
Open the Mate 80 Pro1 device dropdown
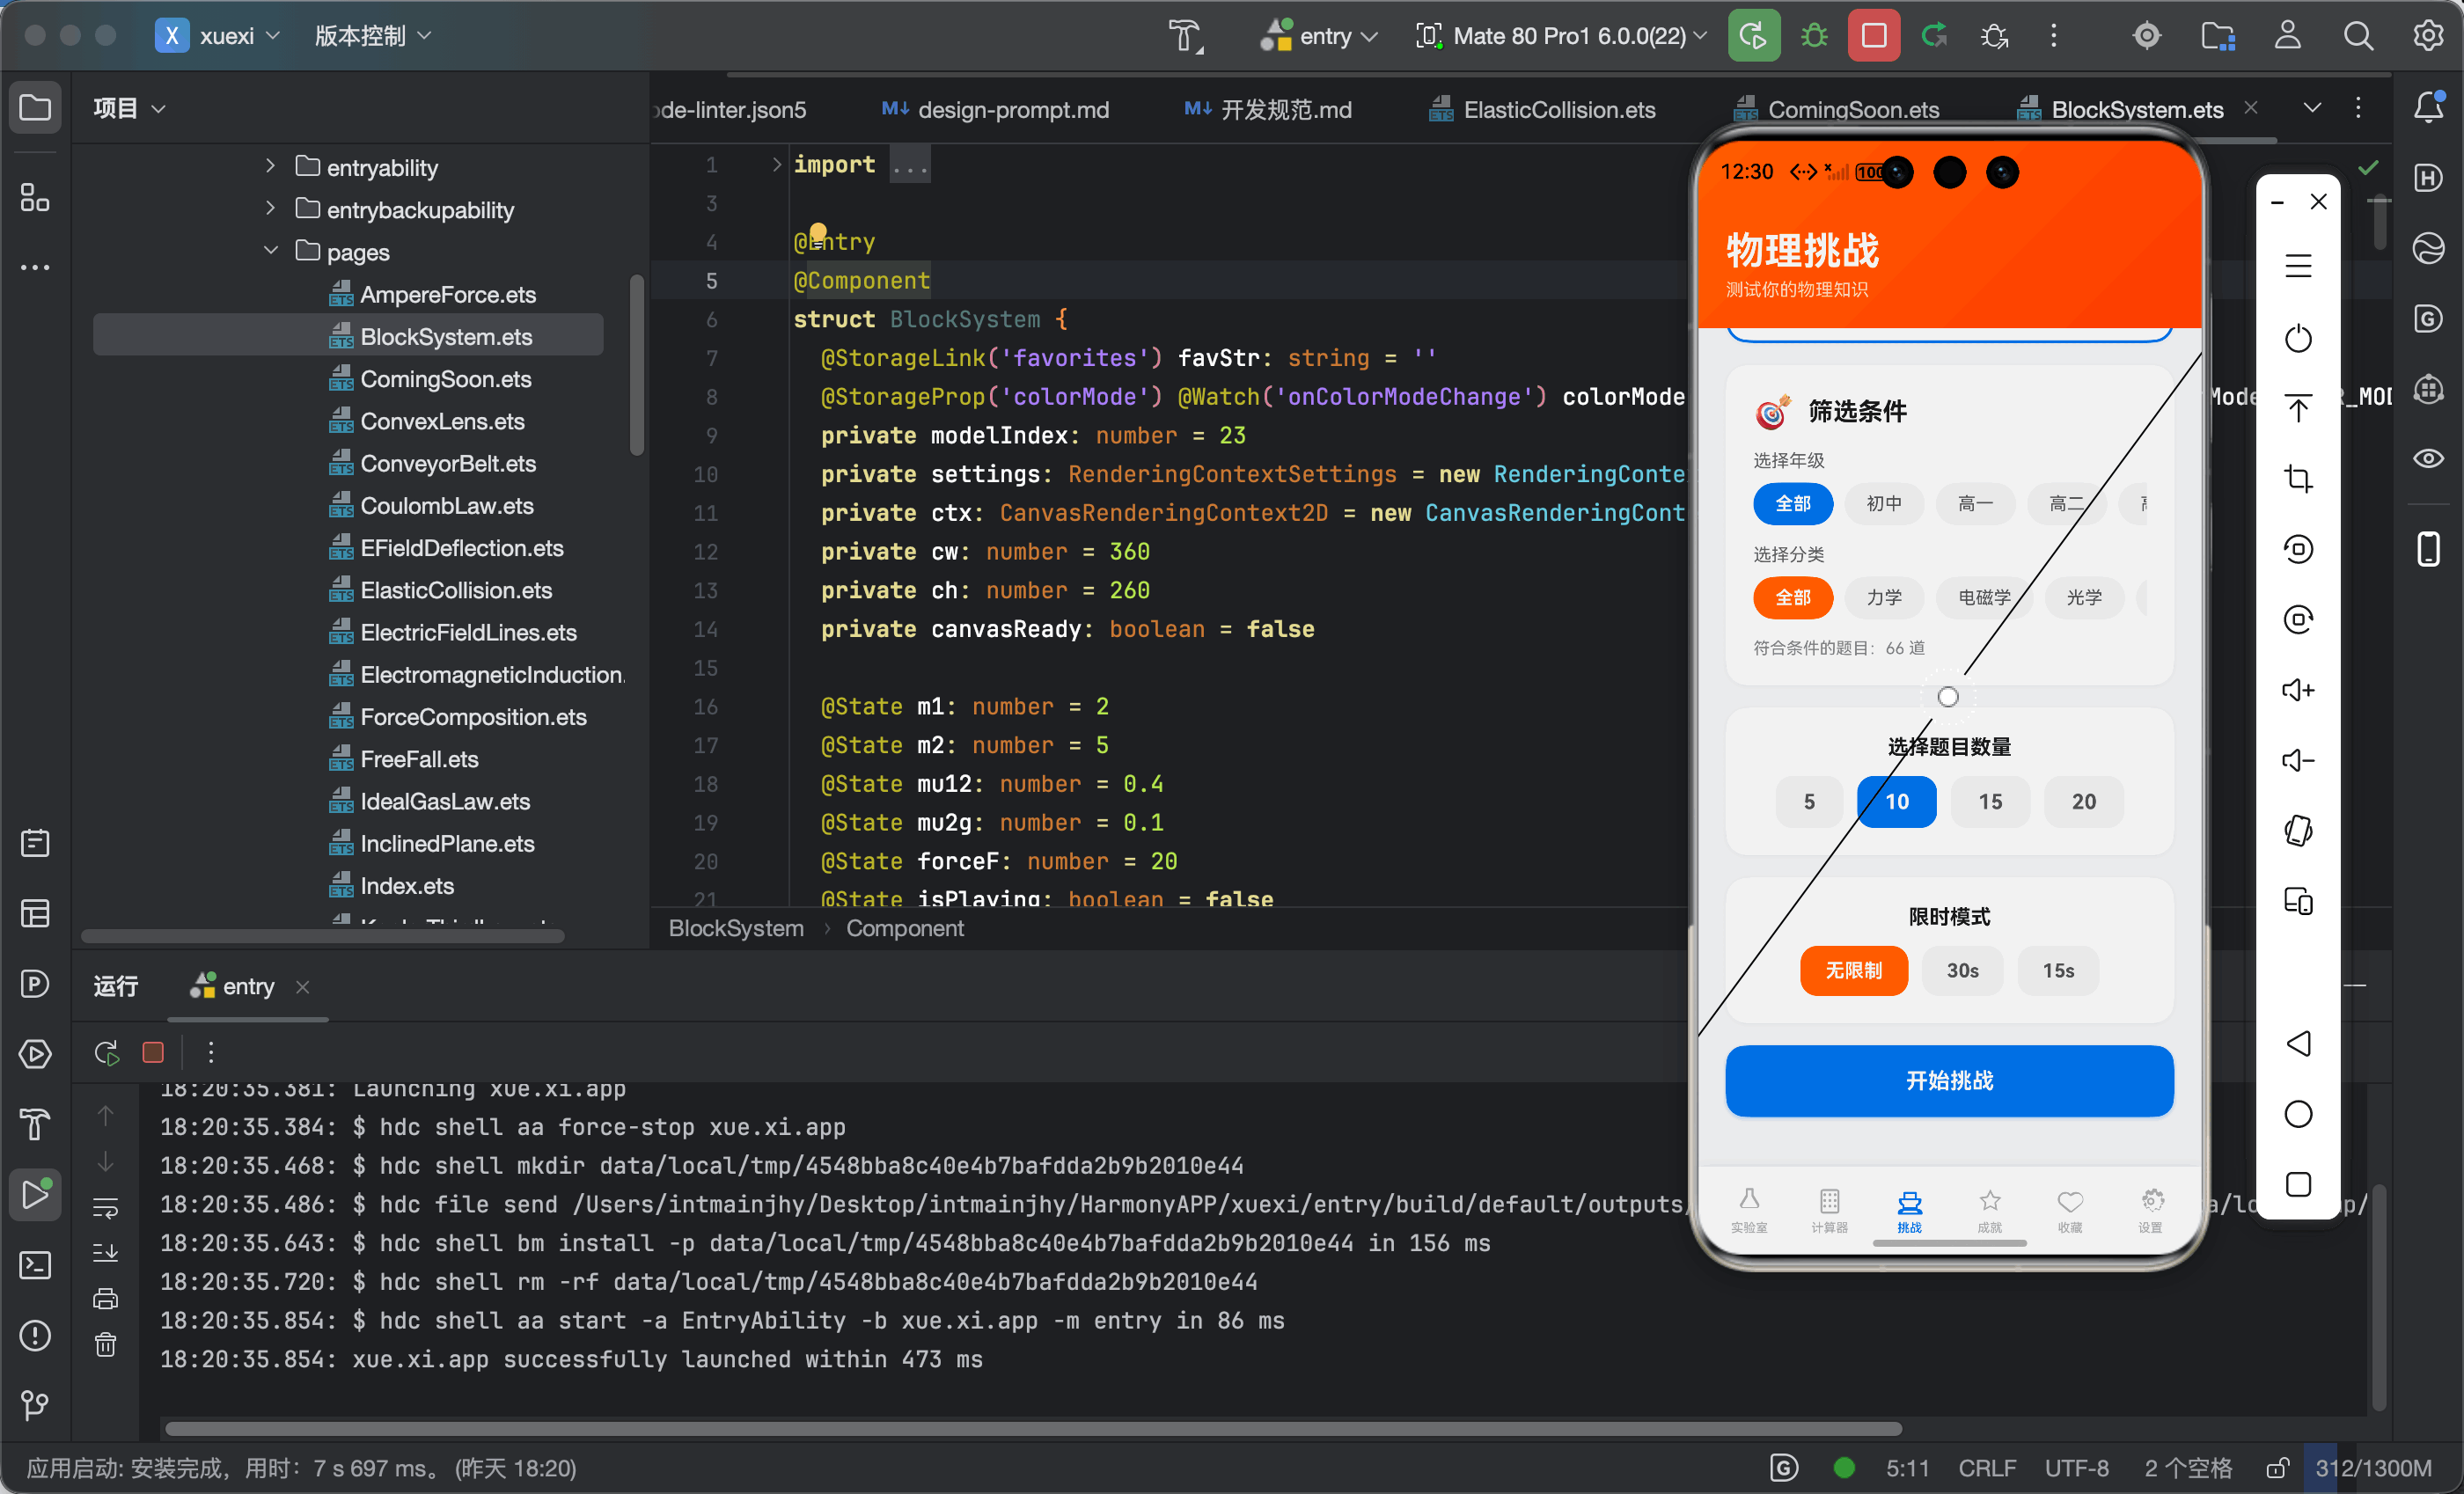(x=1561, y=36)
